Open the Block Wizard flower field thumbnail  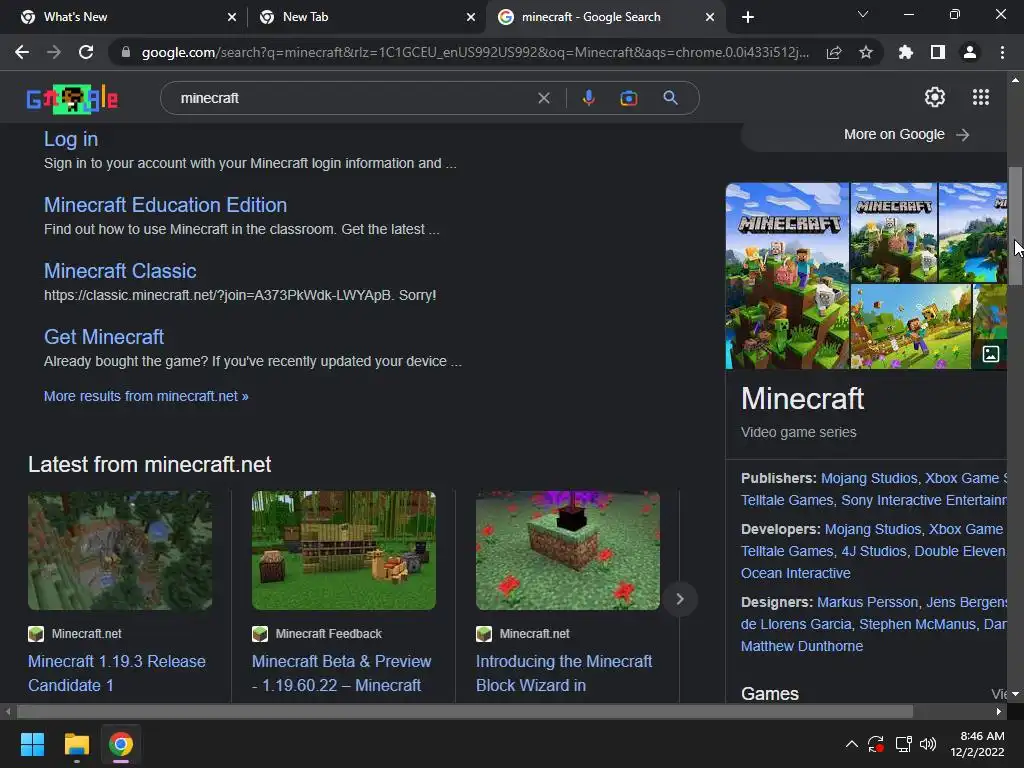click(x=568, y=551)
